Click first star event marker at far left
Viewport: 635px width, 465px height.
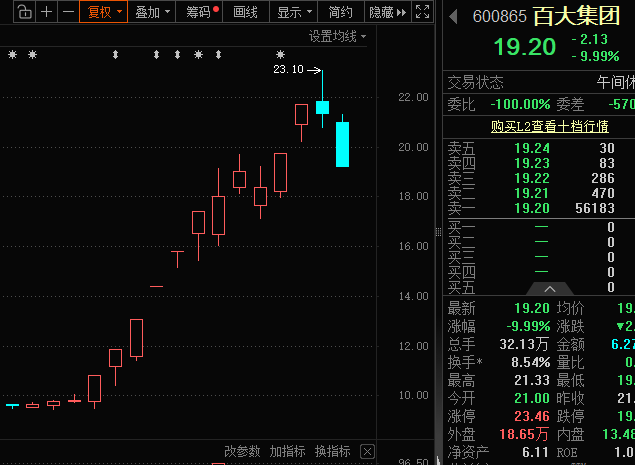(x=13, y=54)
